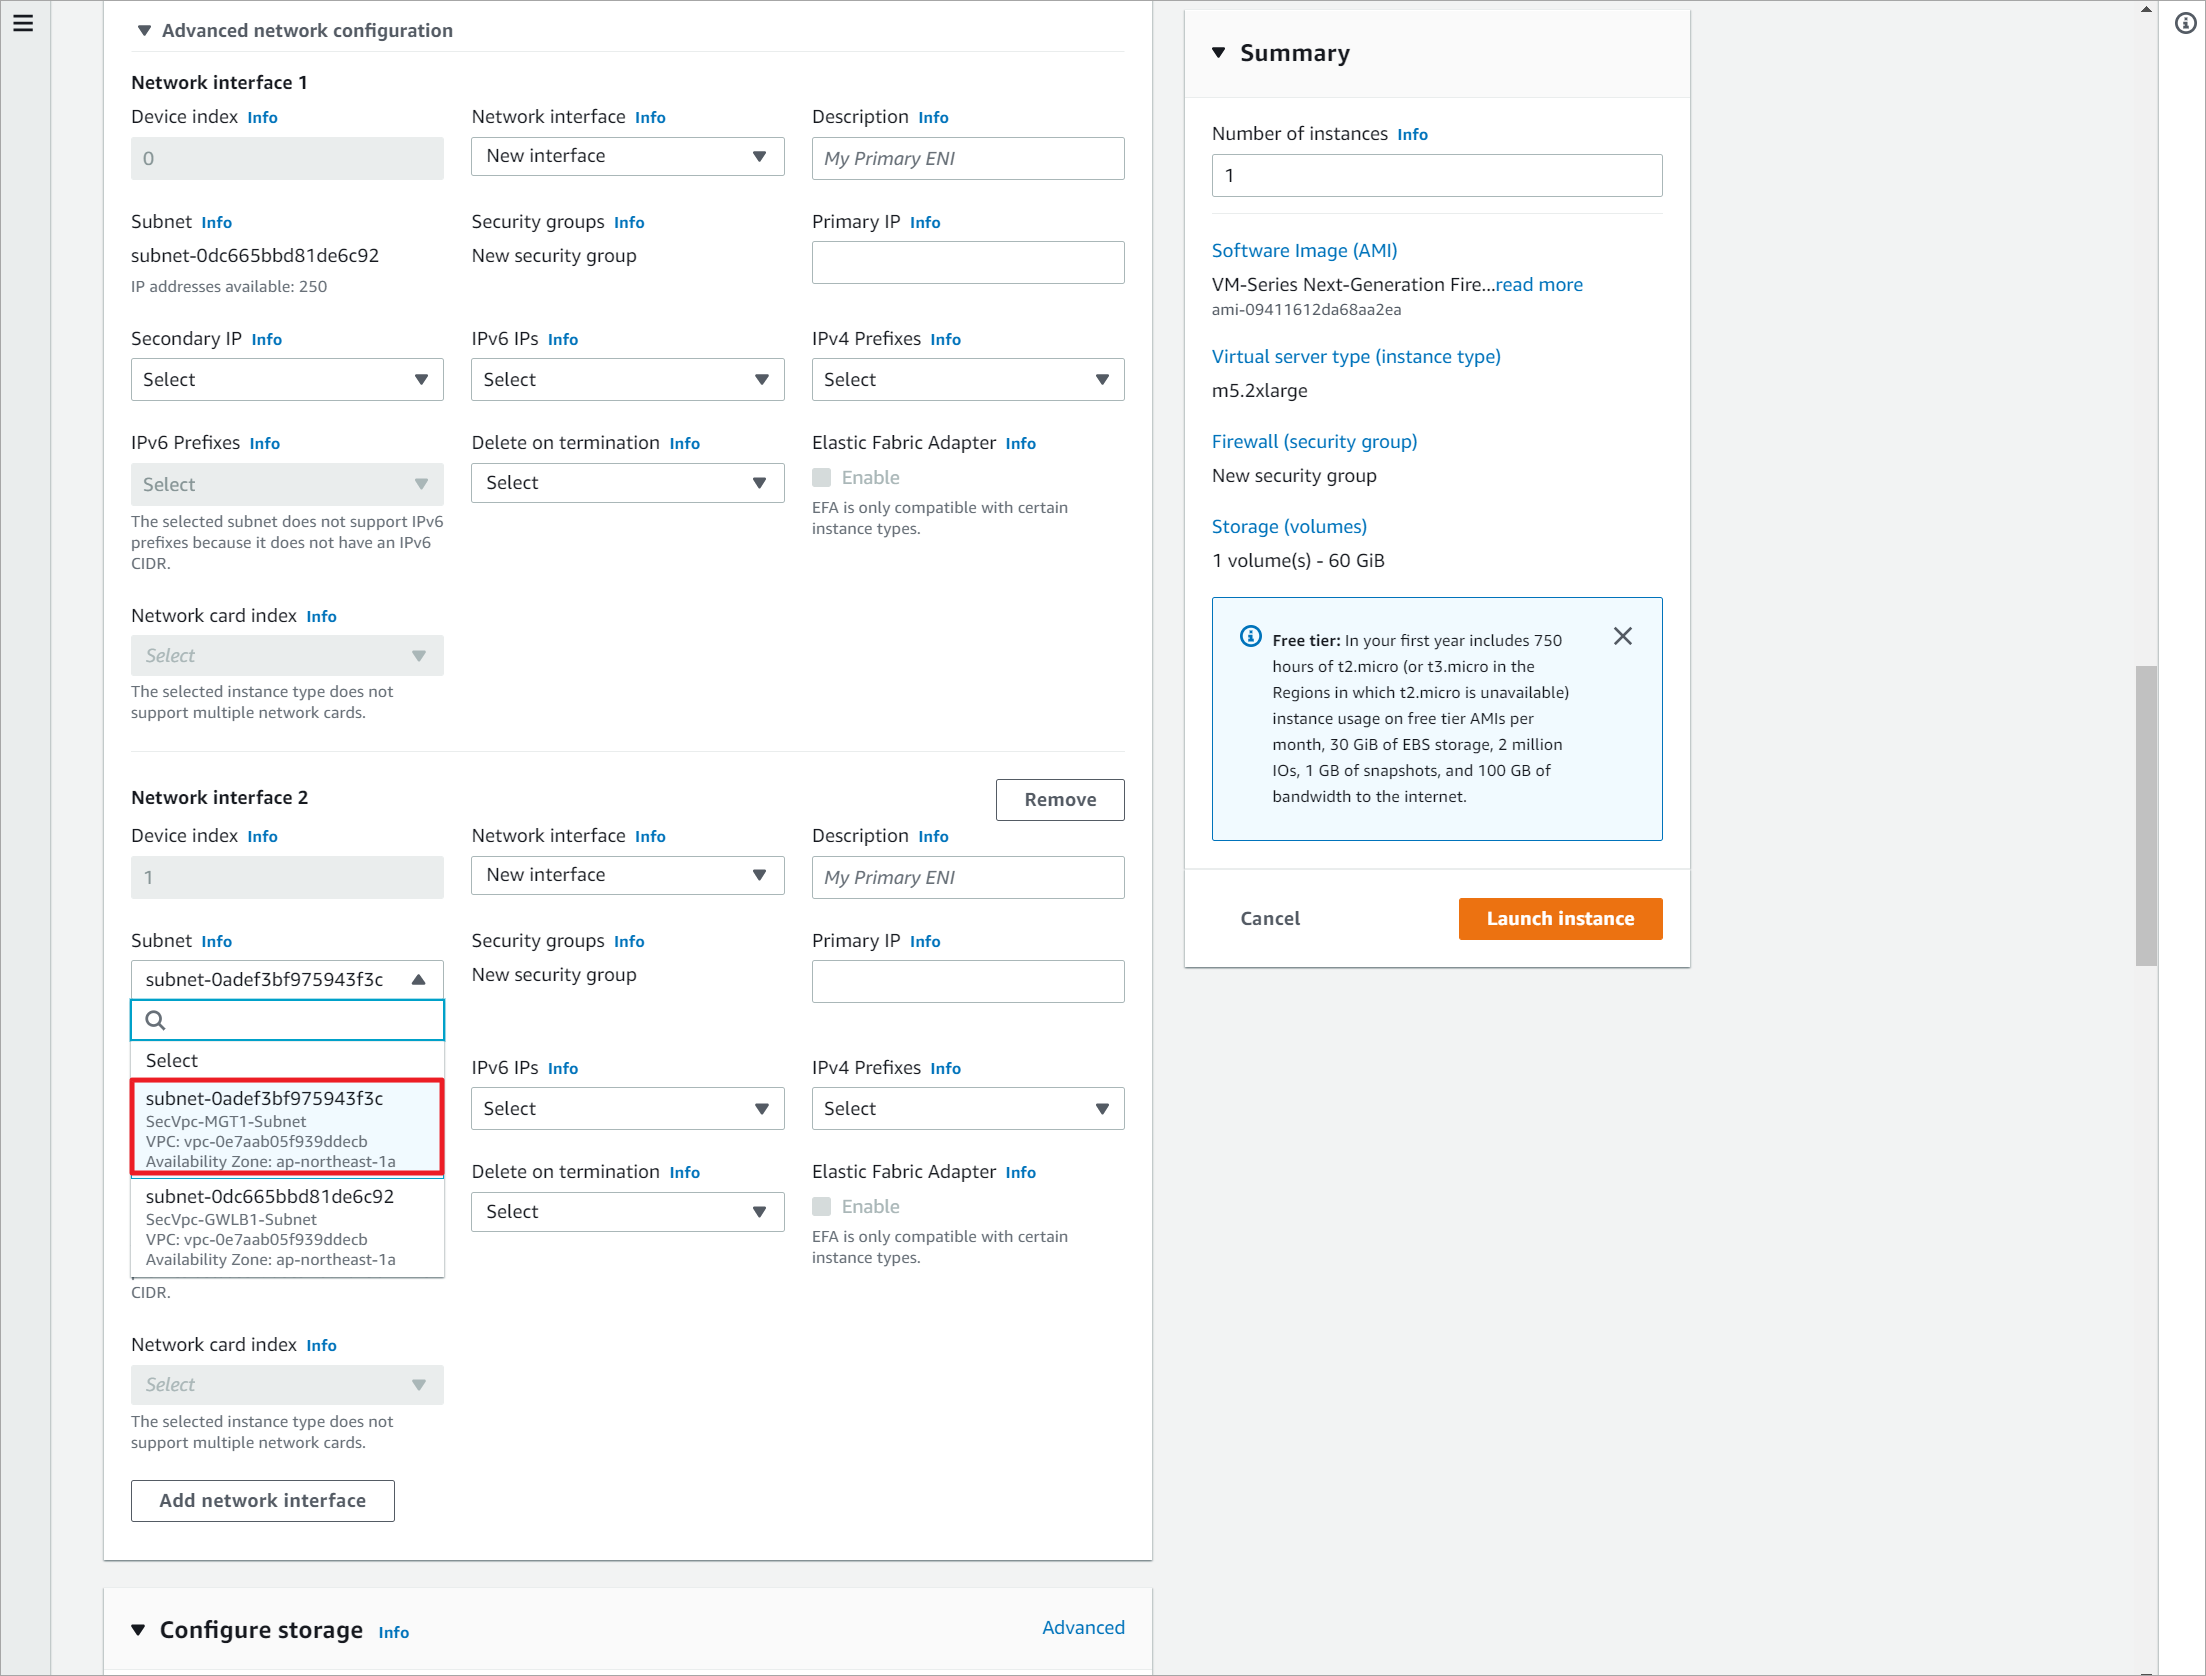
Task: Click Info next to Number of instances
Action: click(1412, 135)
